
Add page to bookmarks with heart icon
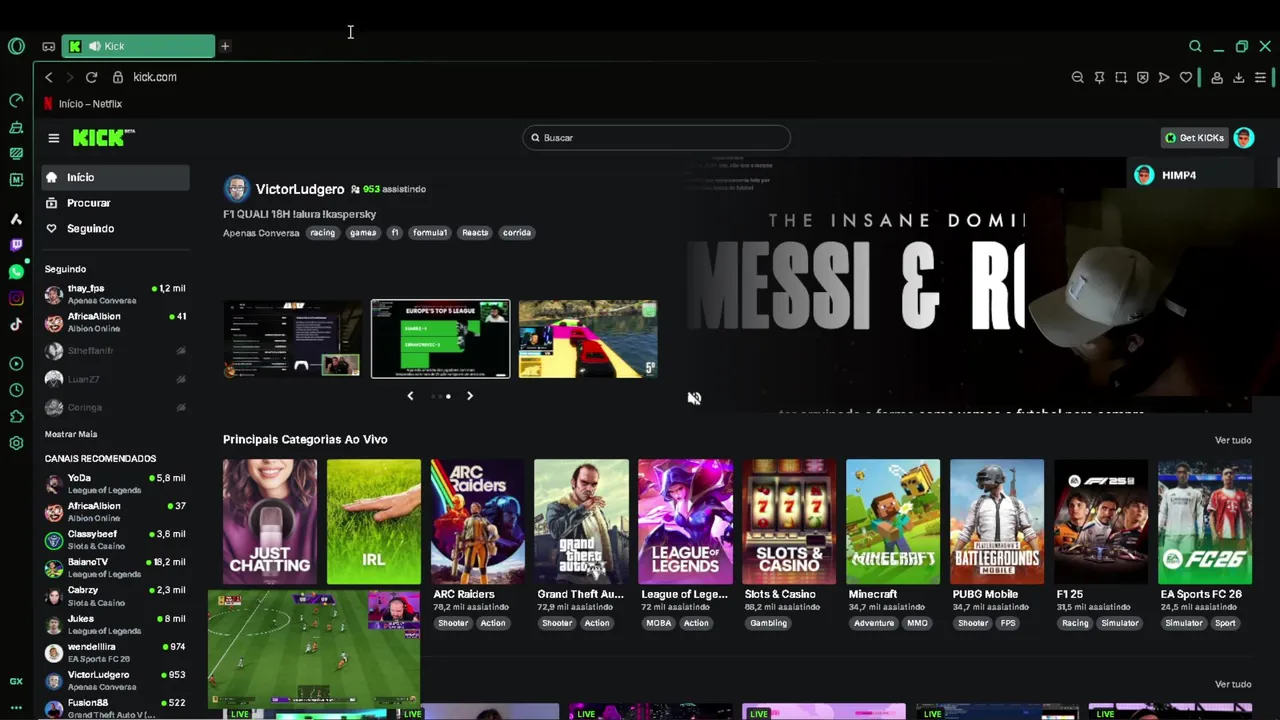(1186, 77)
